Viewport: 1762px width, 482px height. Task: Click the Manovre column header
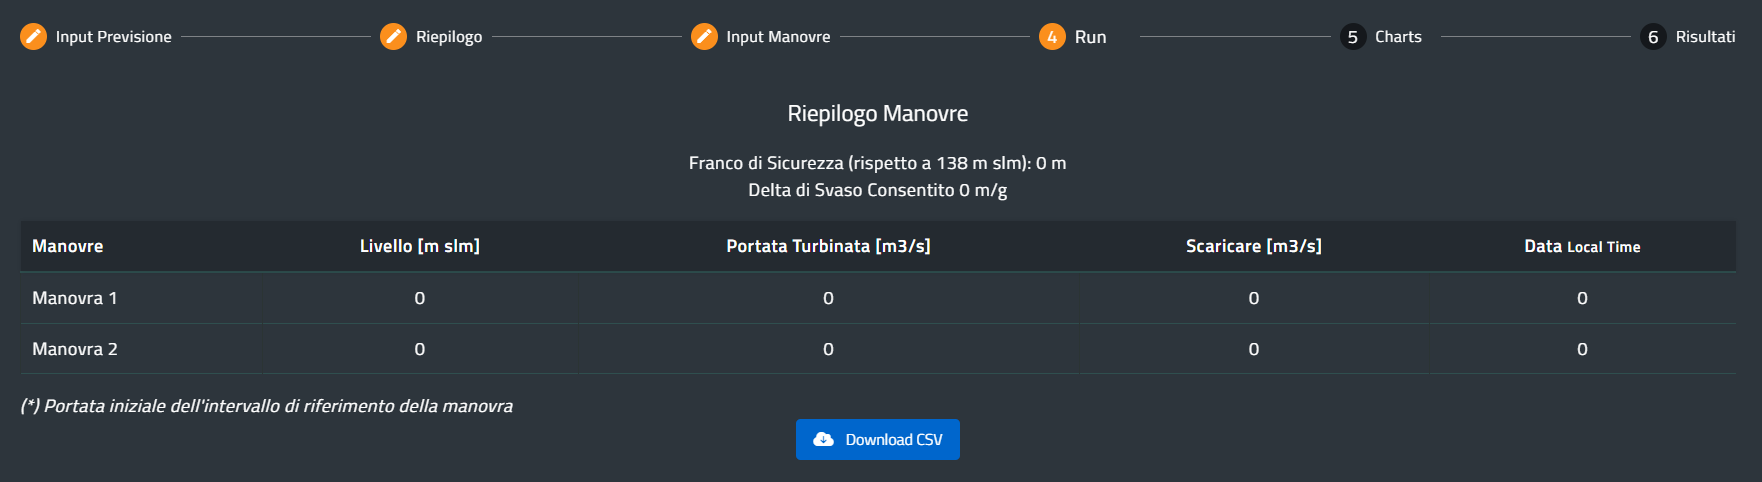pyautogui.click(x=68, y=246)
